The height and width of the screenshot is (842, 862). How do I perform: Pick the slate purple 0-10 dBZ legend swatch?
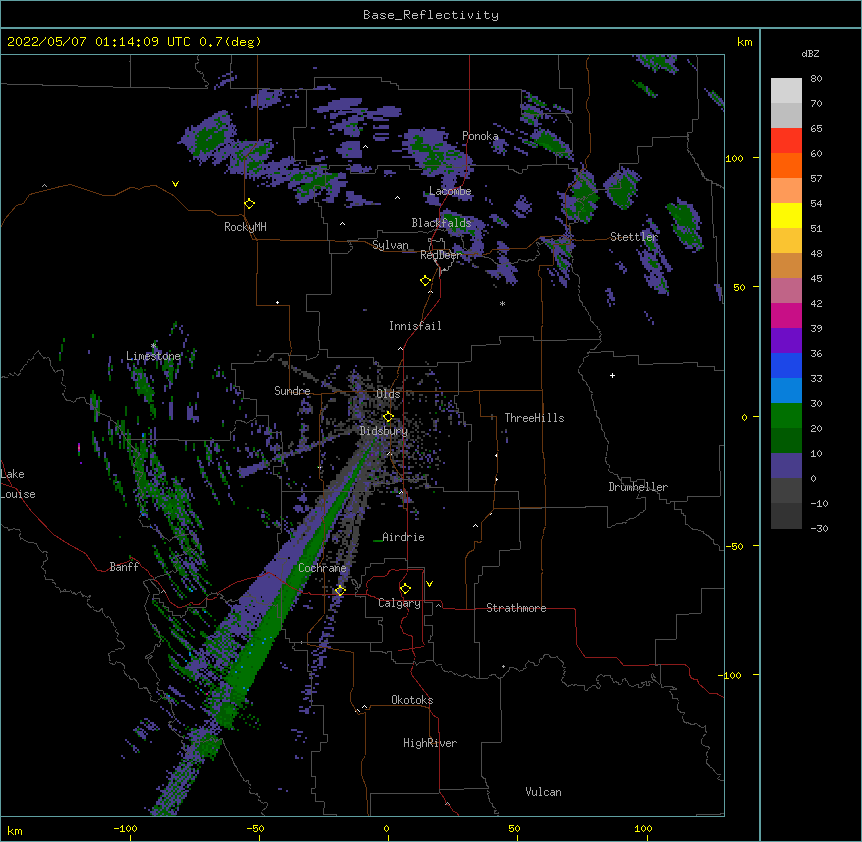coord(786,466)
